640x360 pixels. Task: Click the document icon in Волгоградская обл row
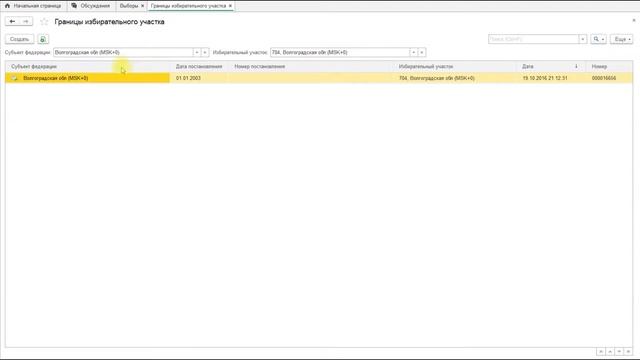point(14,78)
